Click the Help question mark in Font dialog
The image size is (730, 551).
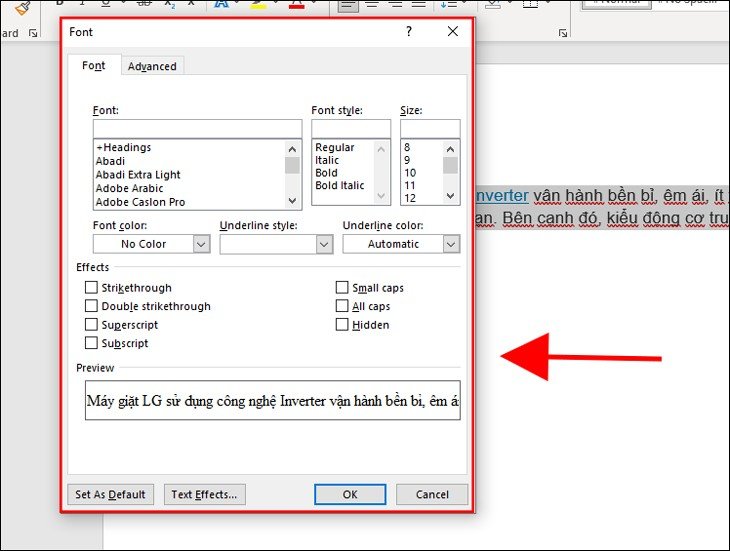click(408, 32)
